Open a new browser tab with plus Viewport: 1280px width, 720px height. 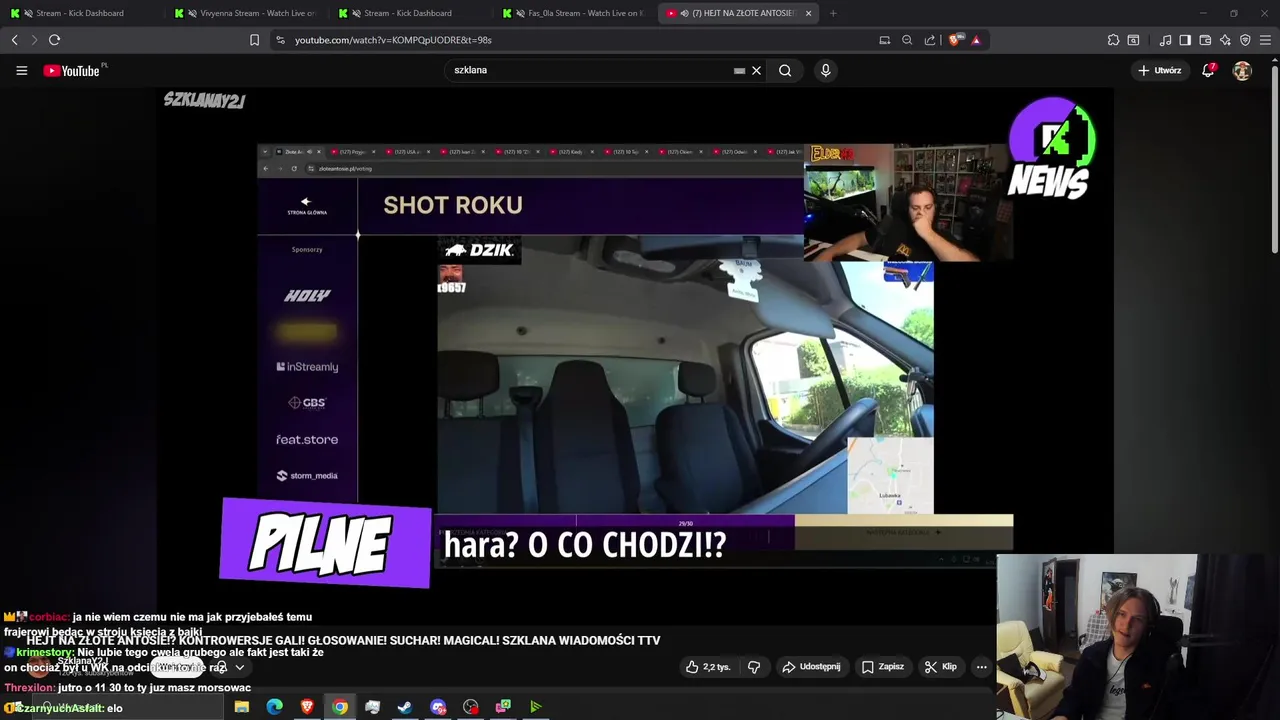833,13
